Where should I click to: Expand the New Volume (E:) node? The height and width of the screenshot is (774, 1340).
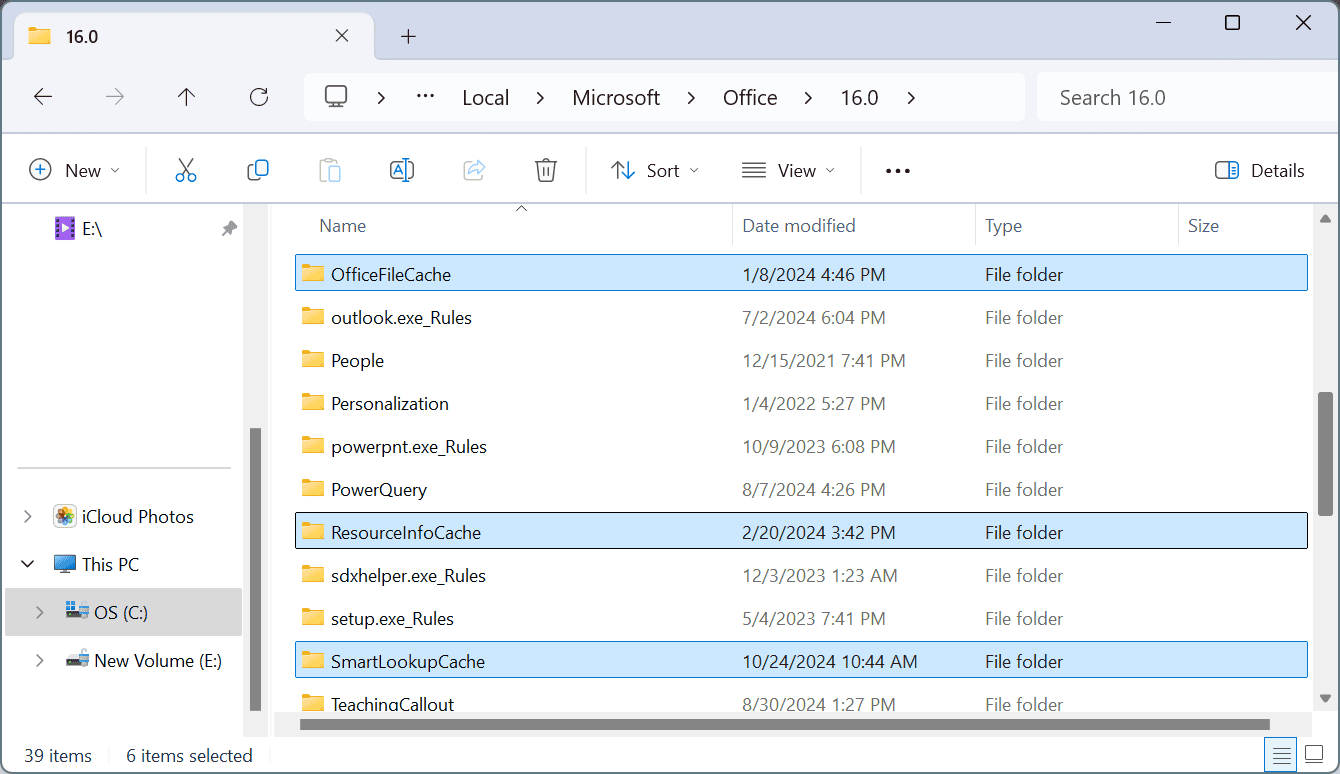coord(40,660)
